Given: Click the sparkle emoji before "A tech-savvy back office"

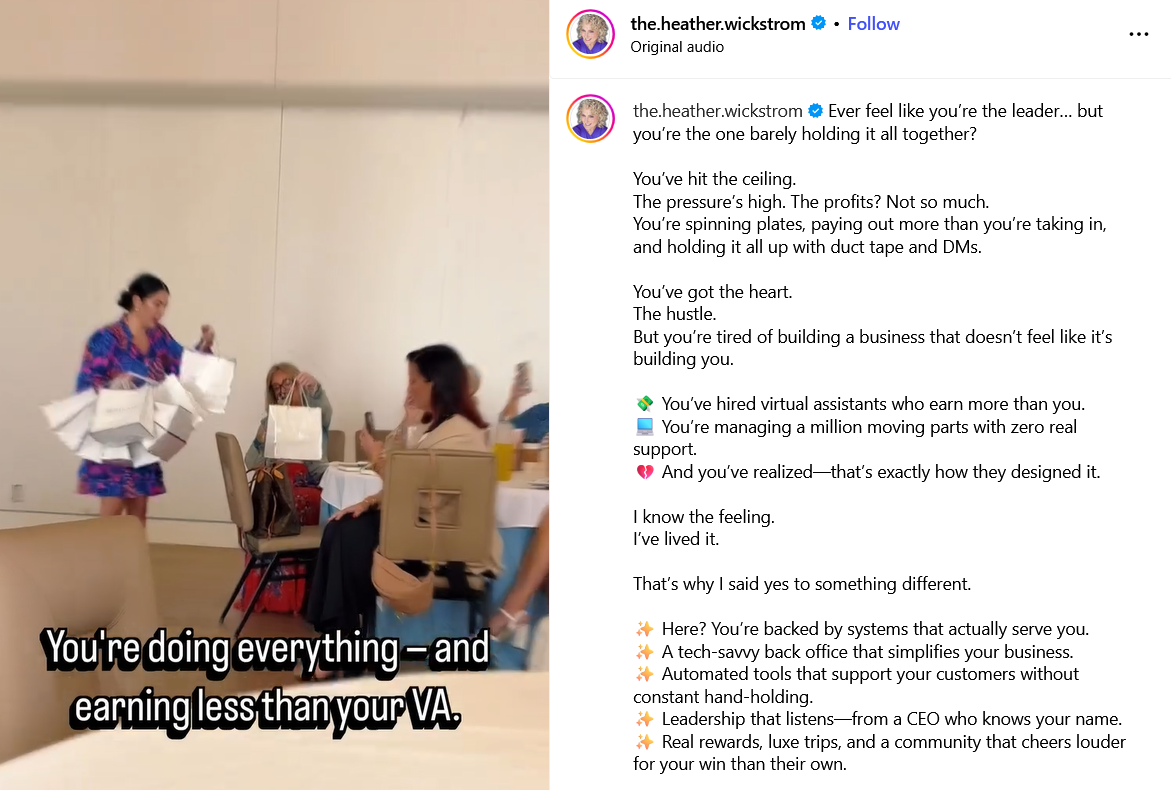Looking at the screenshot, I should click(x=644, y=652).
